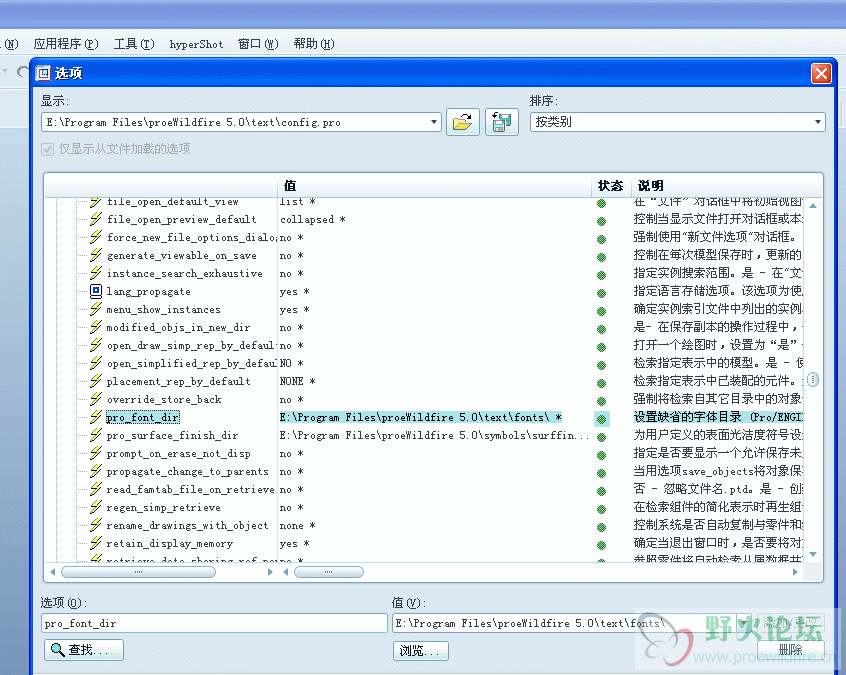Click the 浏览... browse button
The height and width of the screenshot is (675, 846).
coord(420,651)
